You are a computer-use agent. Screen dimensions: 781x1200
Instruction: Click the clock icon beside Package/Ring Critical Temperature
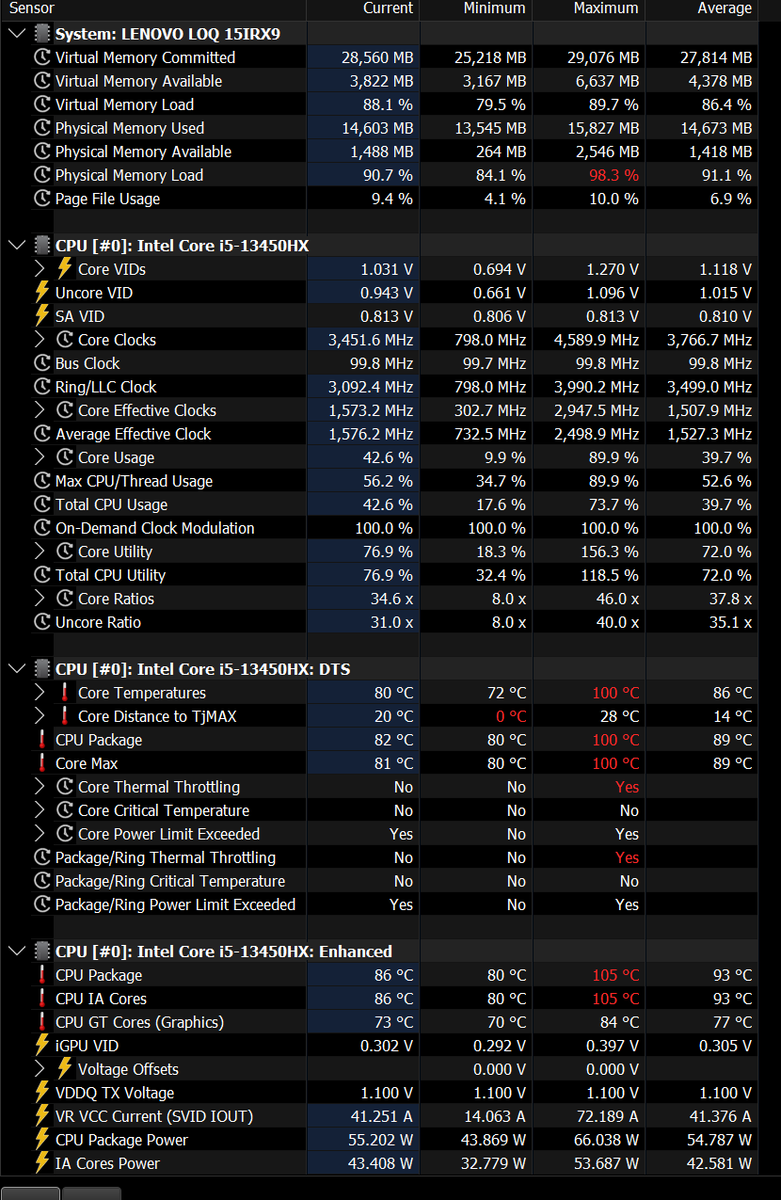[x=42, y=881]
